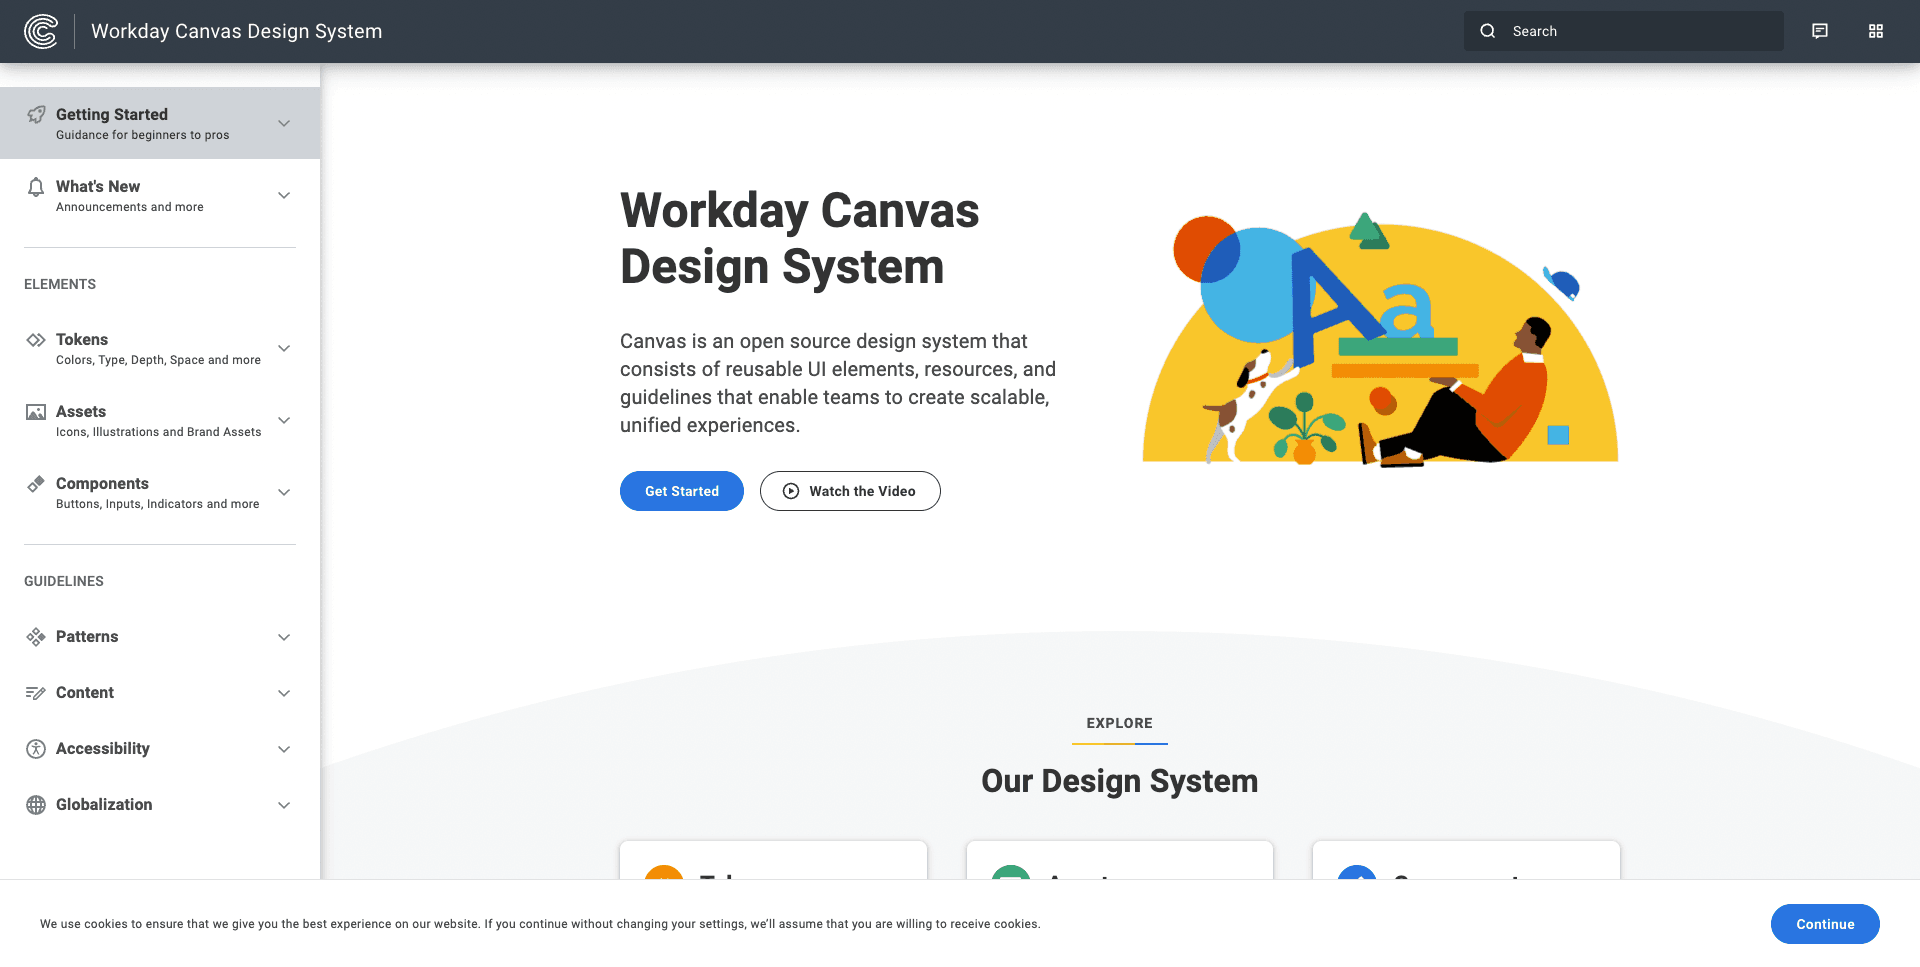Select Accessibility in the sidebar
This screenshot has height=967, width=1920.
tap(160, 749)
